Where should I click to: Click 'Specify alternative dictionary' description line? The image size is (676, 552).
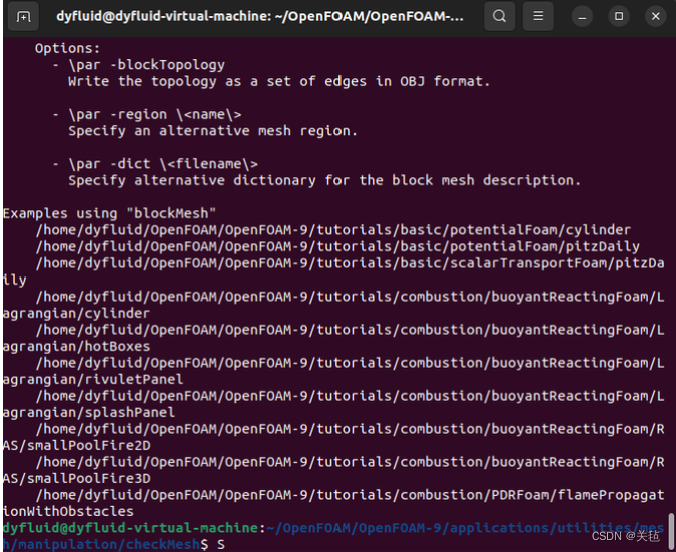325,181
